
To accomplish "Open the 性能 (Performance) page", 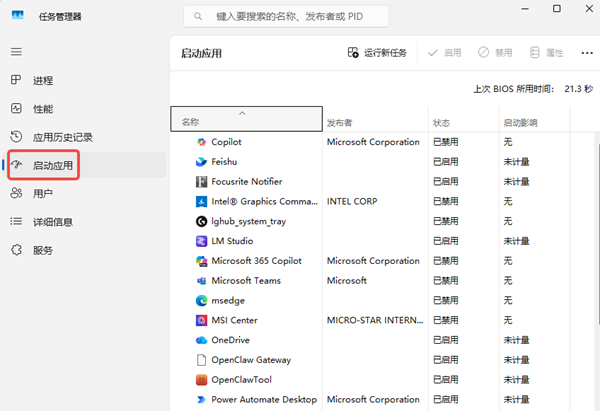I will click(84, 109).
